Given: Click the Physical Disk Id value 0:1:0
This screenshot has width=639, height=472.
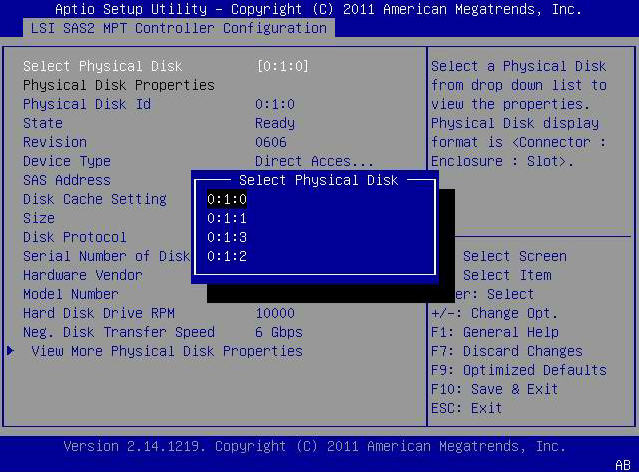Looking at the screenshot, I should (275, 104).
